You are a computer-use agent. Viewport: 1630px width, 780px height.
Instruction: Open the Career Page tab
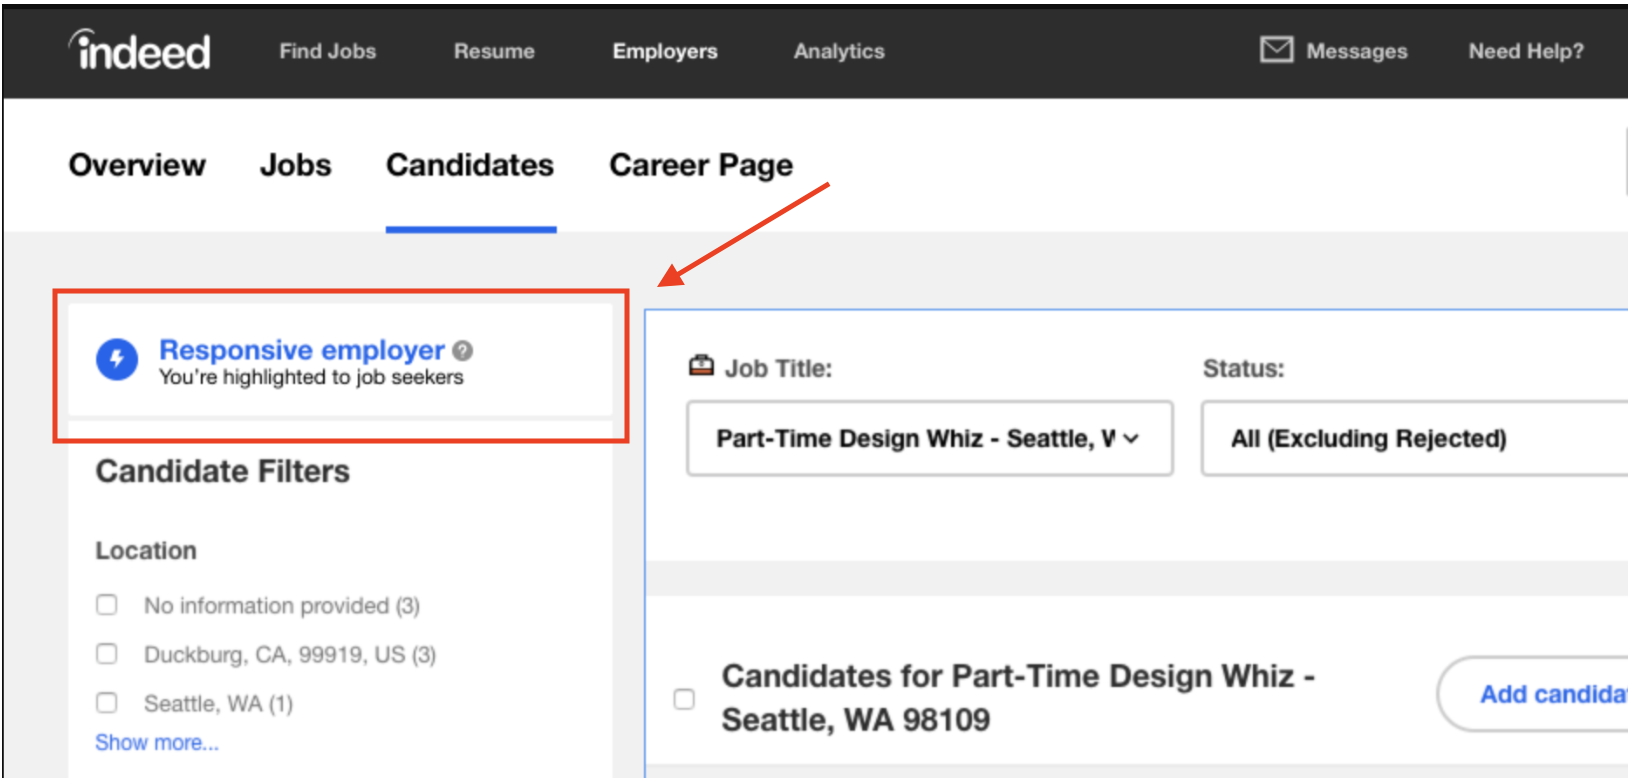click(700, 165)
